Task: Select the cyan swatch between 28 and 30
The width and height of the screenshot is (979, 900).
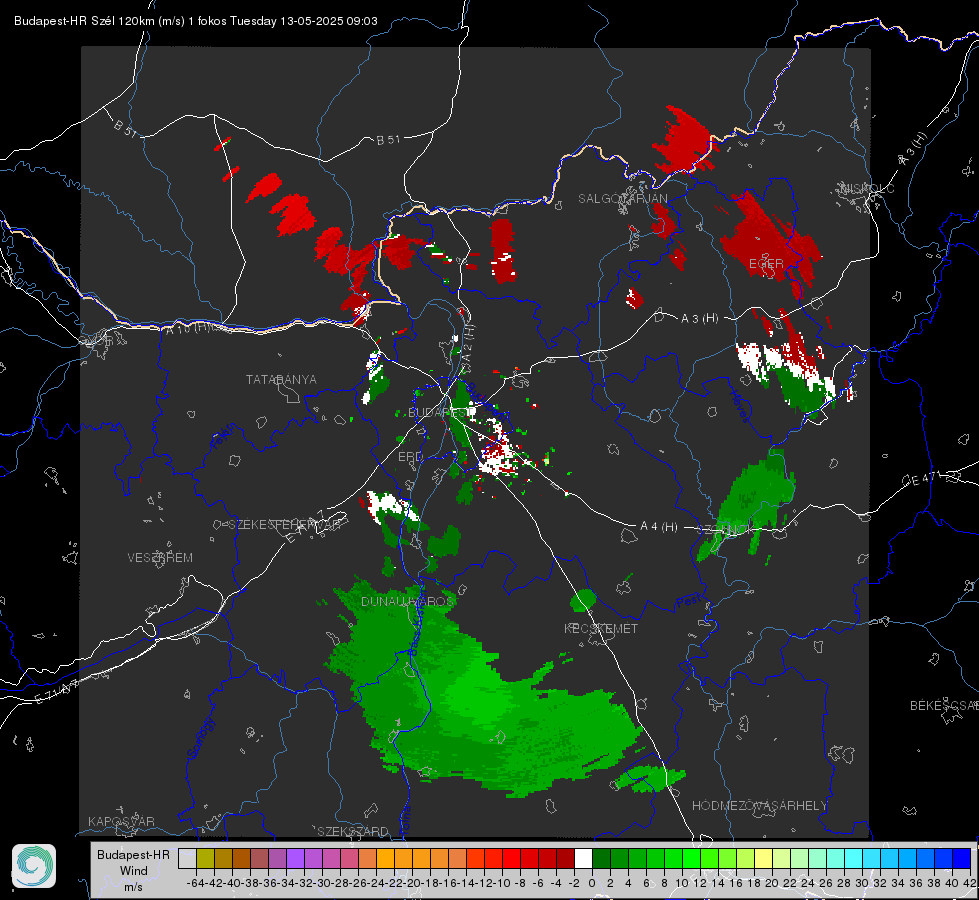Action: pos(854,859)
